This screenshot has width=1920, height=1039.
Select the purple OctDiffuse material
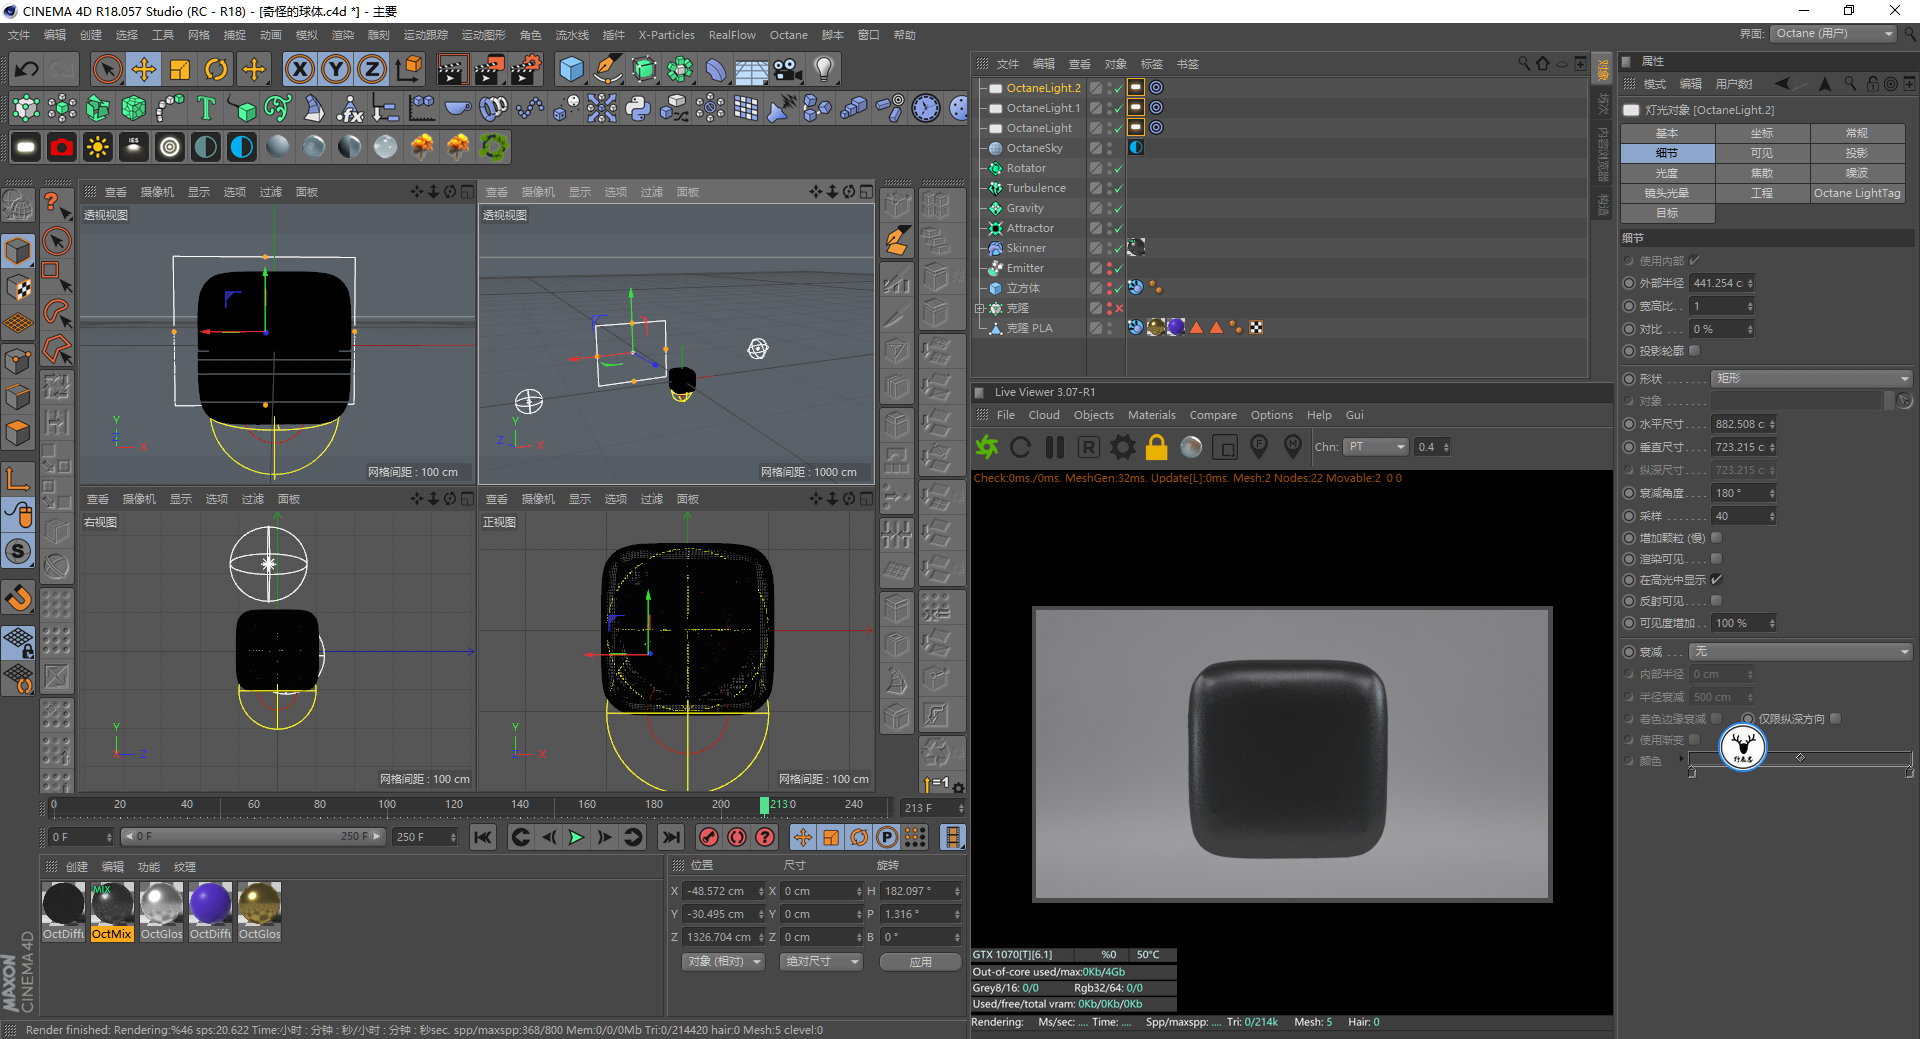[x=210, y=911]
